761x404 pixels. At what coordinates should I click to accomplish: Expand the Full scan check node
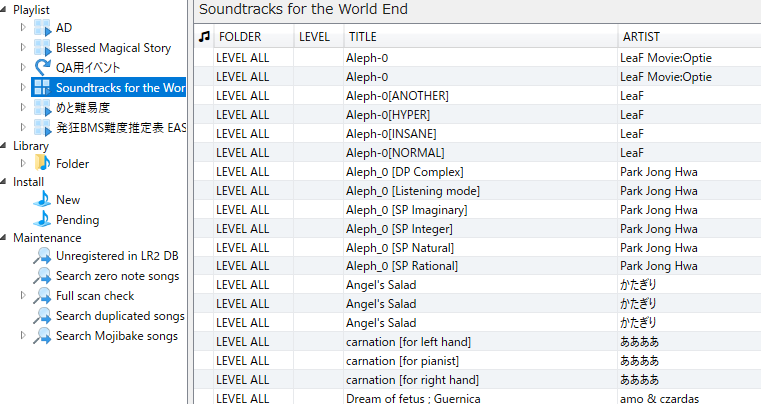coord(23,295)
